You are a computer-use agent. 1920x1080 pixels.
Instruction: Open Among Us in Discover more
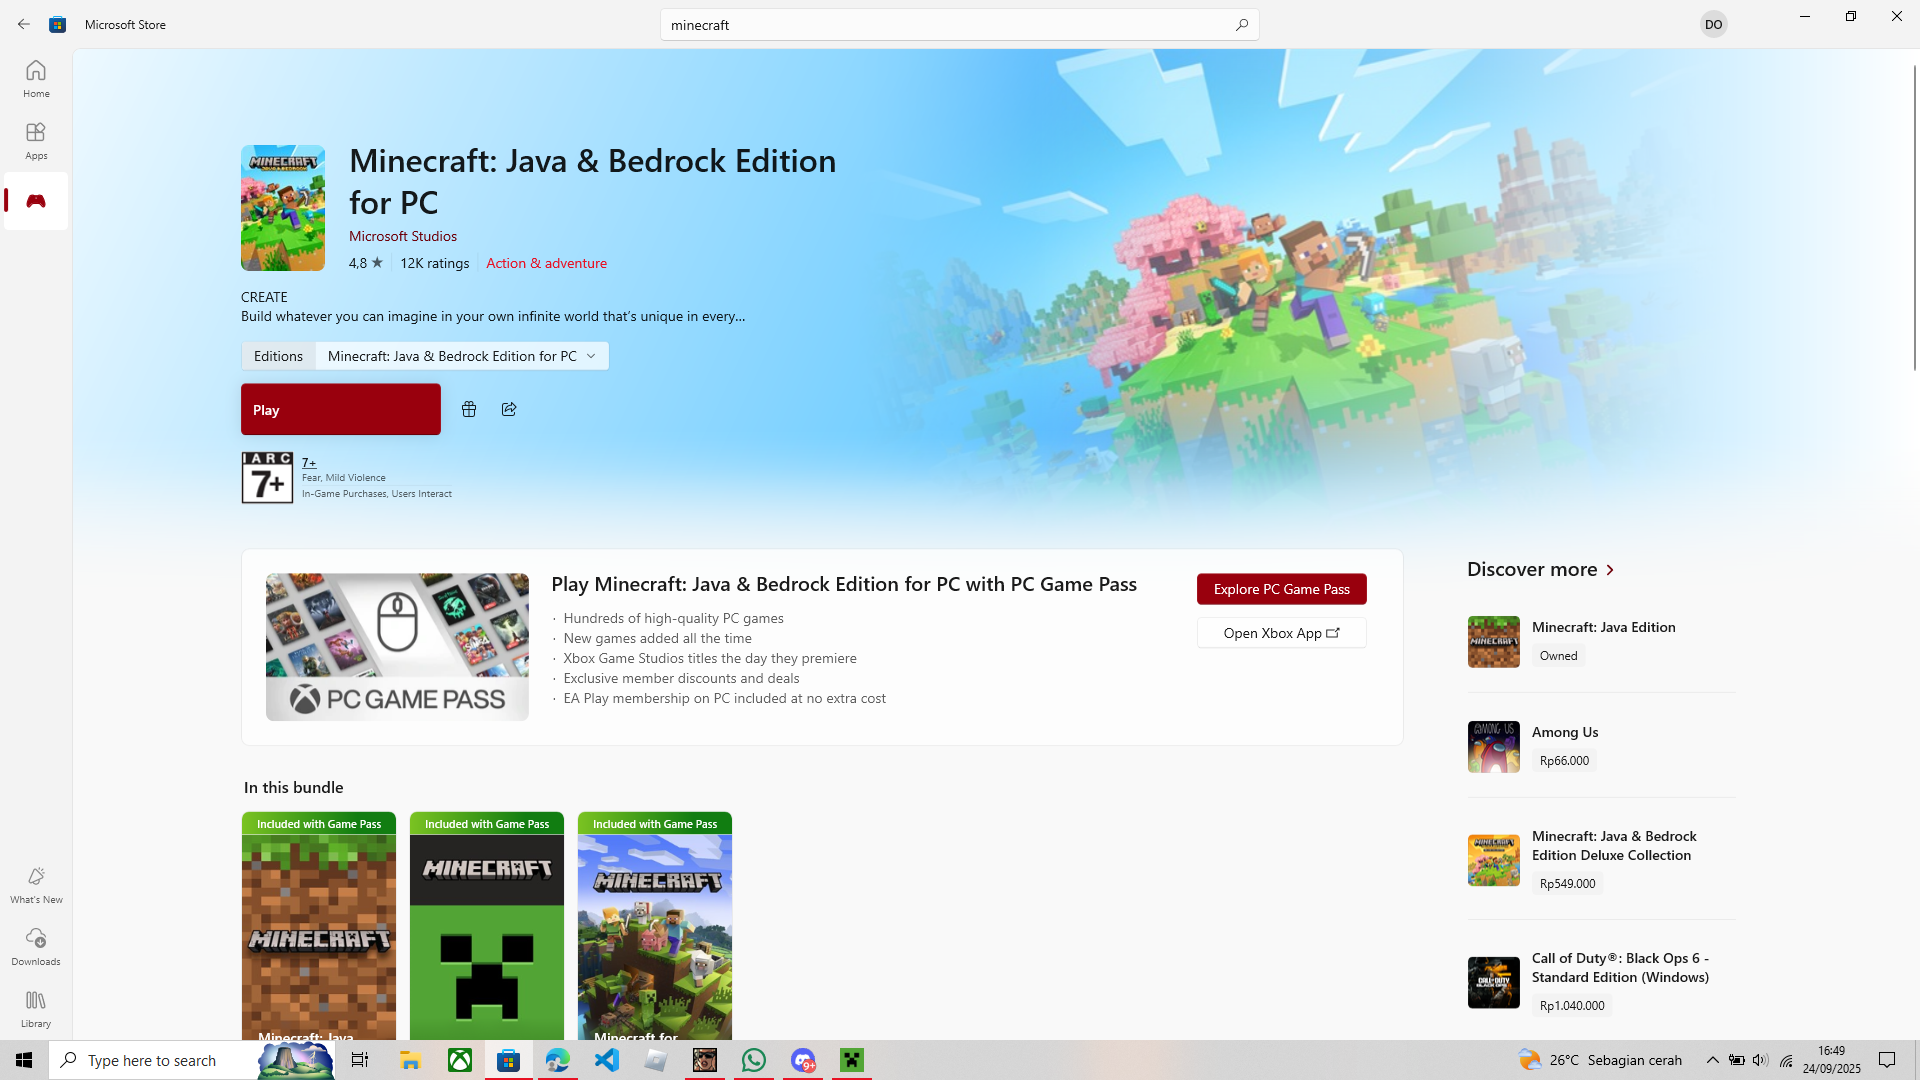coord(1602,746)
